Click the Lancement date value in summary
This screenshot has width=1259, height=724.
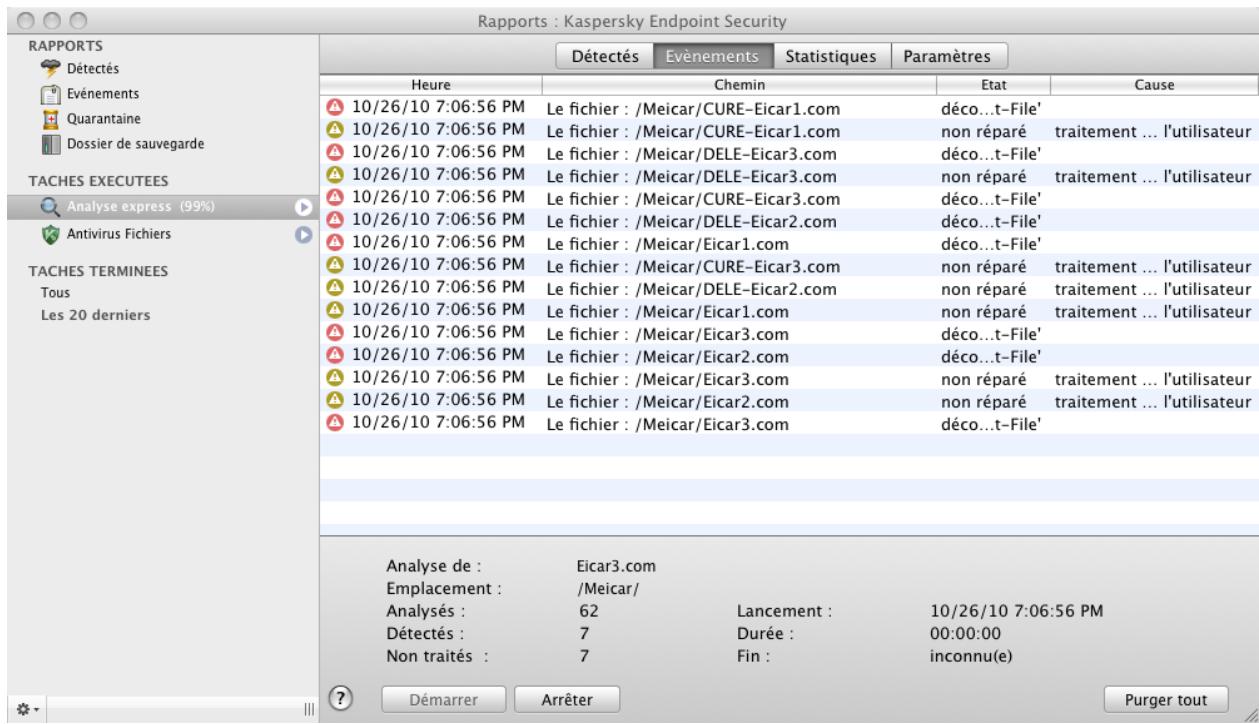pos(1016,610)
